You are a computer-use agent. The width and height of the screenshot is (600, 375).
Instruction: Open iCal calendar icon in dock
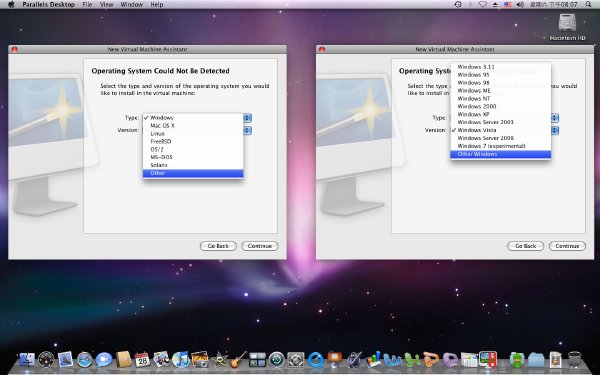click(x=142, y=360)
